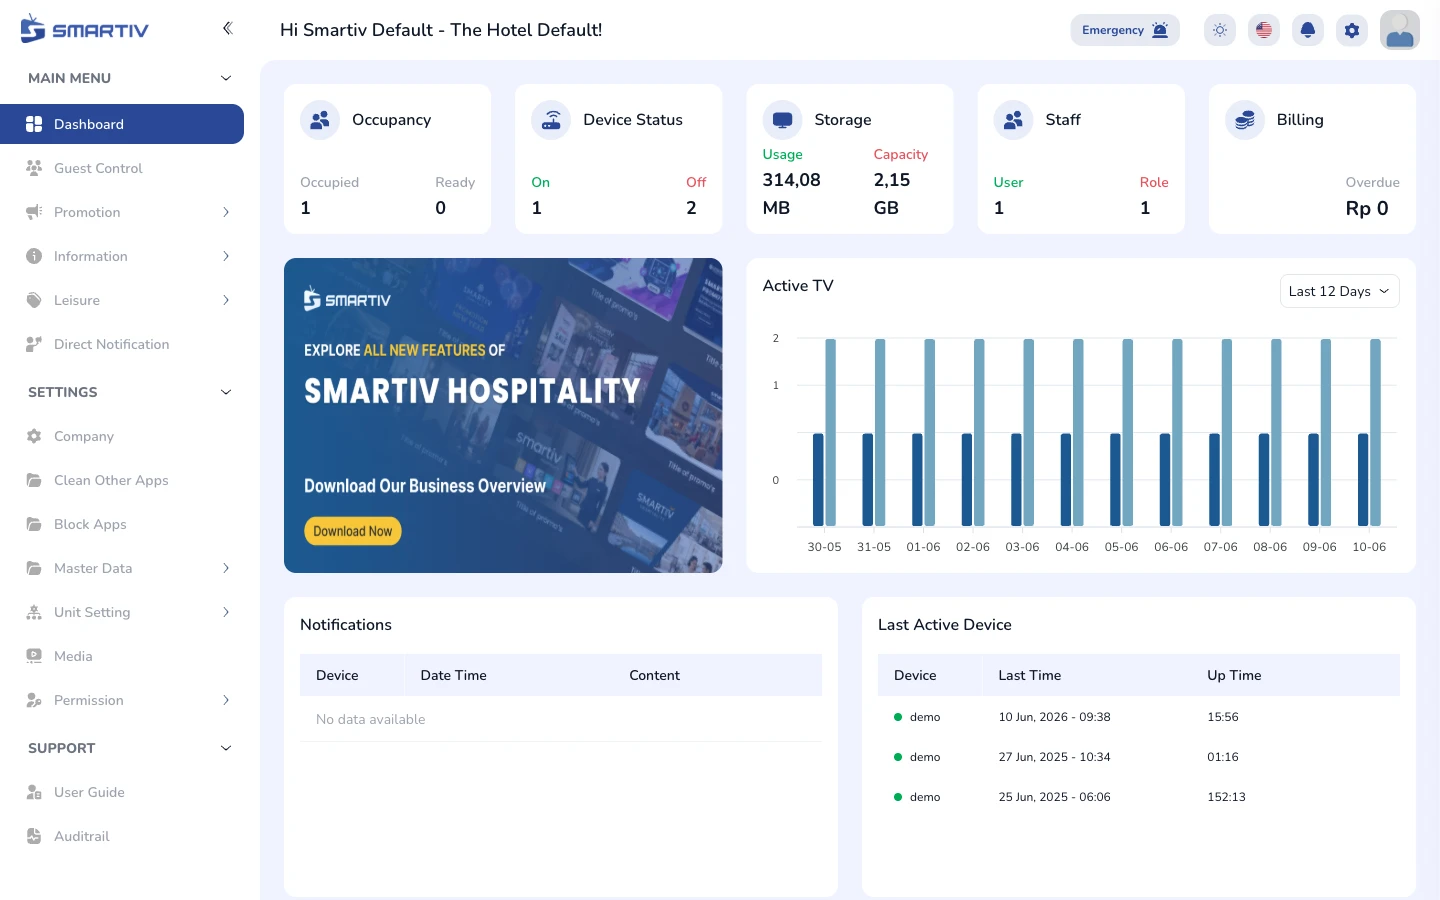Image resolution: width=1440 pixels, height=900 pixels.
Task: Click the 10-06 bar in Active TV chart
Action: pos(1369,432)
